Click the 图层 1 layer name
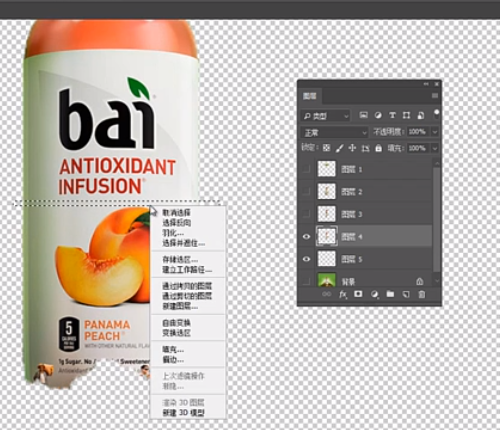The height and width of the screenshot is (430, 500). point(352,169)
